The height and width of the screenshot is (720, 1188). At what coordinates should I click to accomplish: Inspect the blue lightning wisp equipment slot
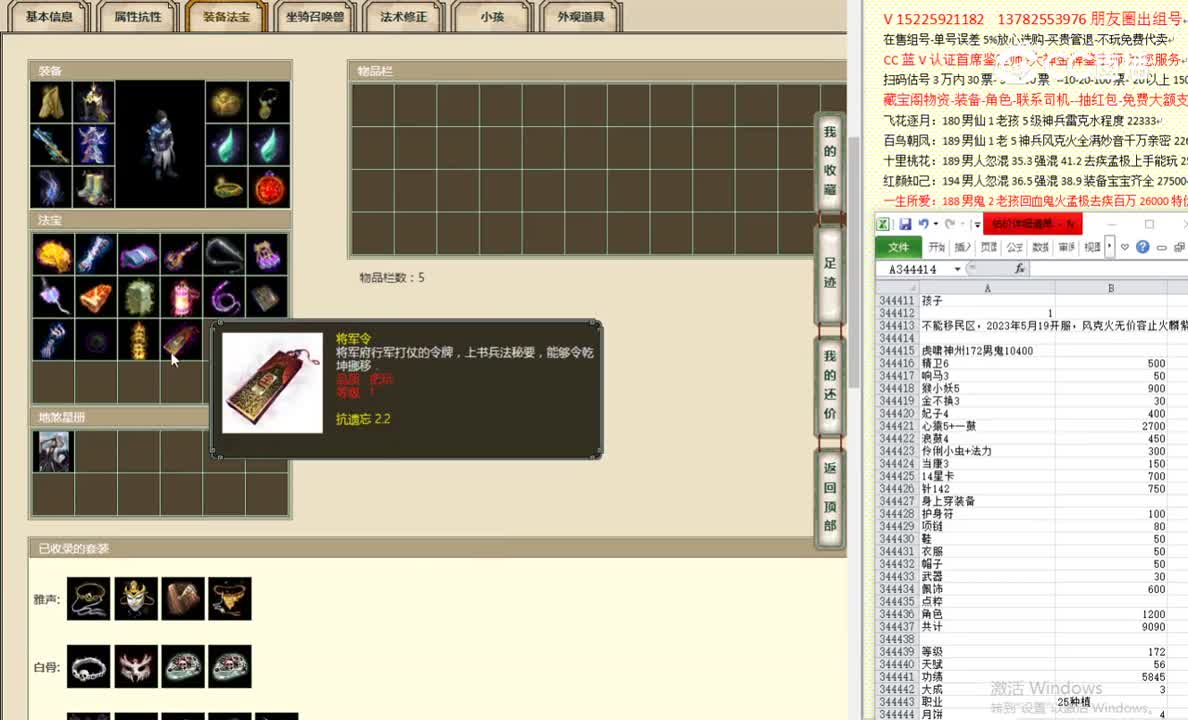click(52, 186)
